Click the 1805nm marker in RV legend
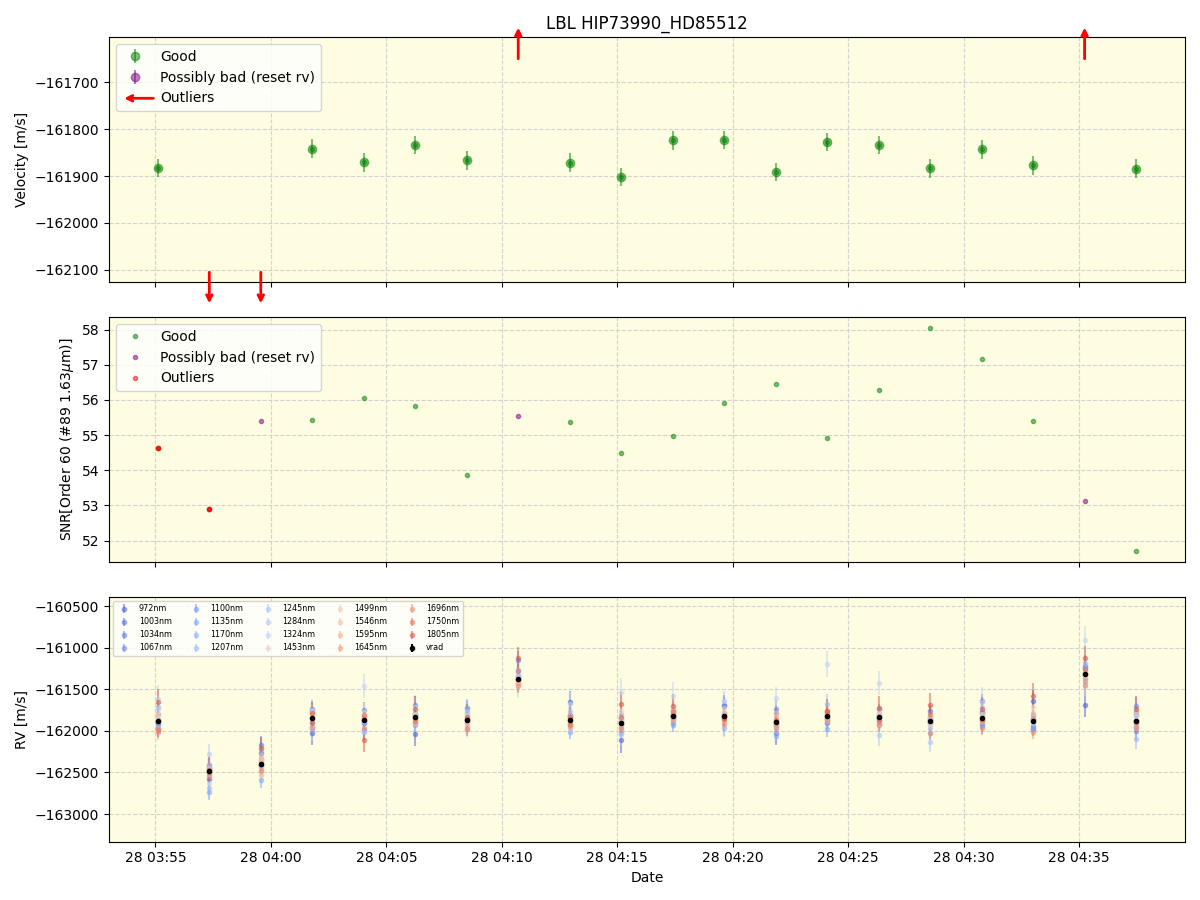1200x900 pixels. (412, 634)
